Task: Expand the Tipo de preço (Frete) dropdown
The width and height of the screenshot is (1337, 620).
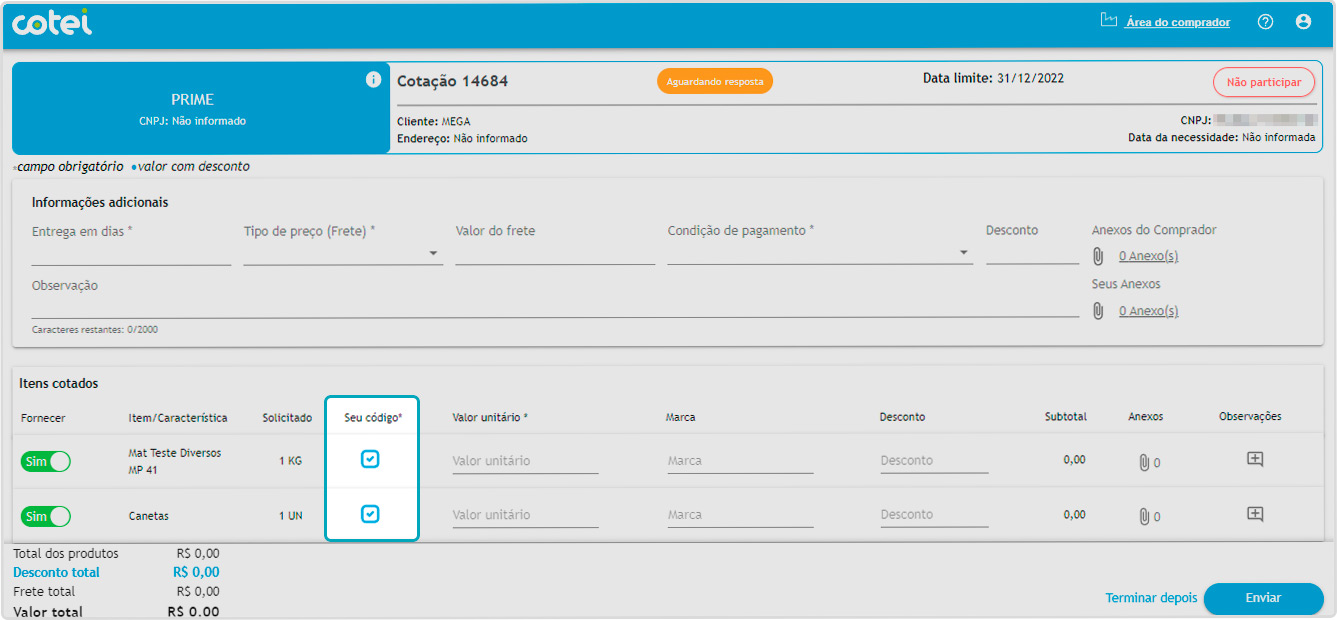Action: coord(342,254)
